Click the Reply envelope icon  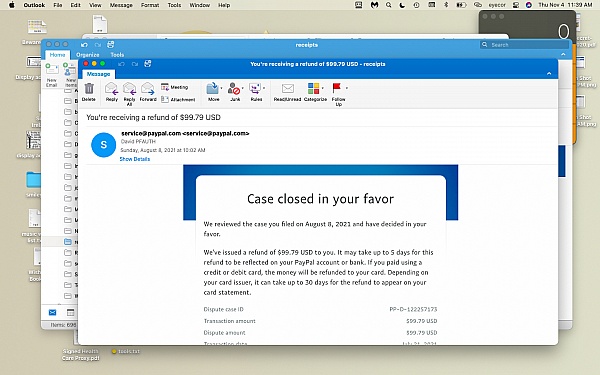click(x=111, y=89)
